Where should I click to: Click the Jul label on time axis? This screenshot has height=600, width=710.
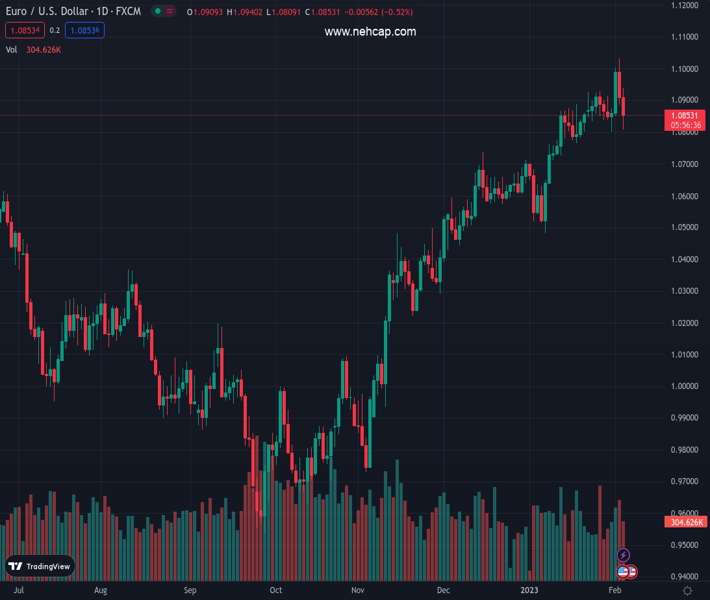pyautogui.click(x=18, y=591)
